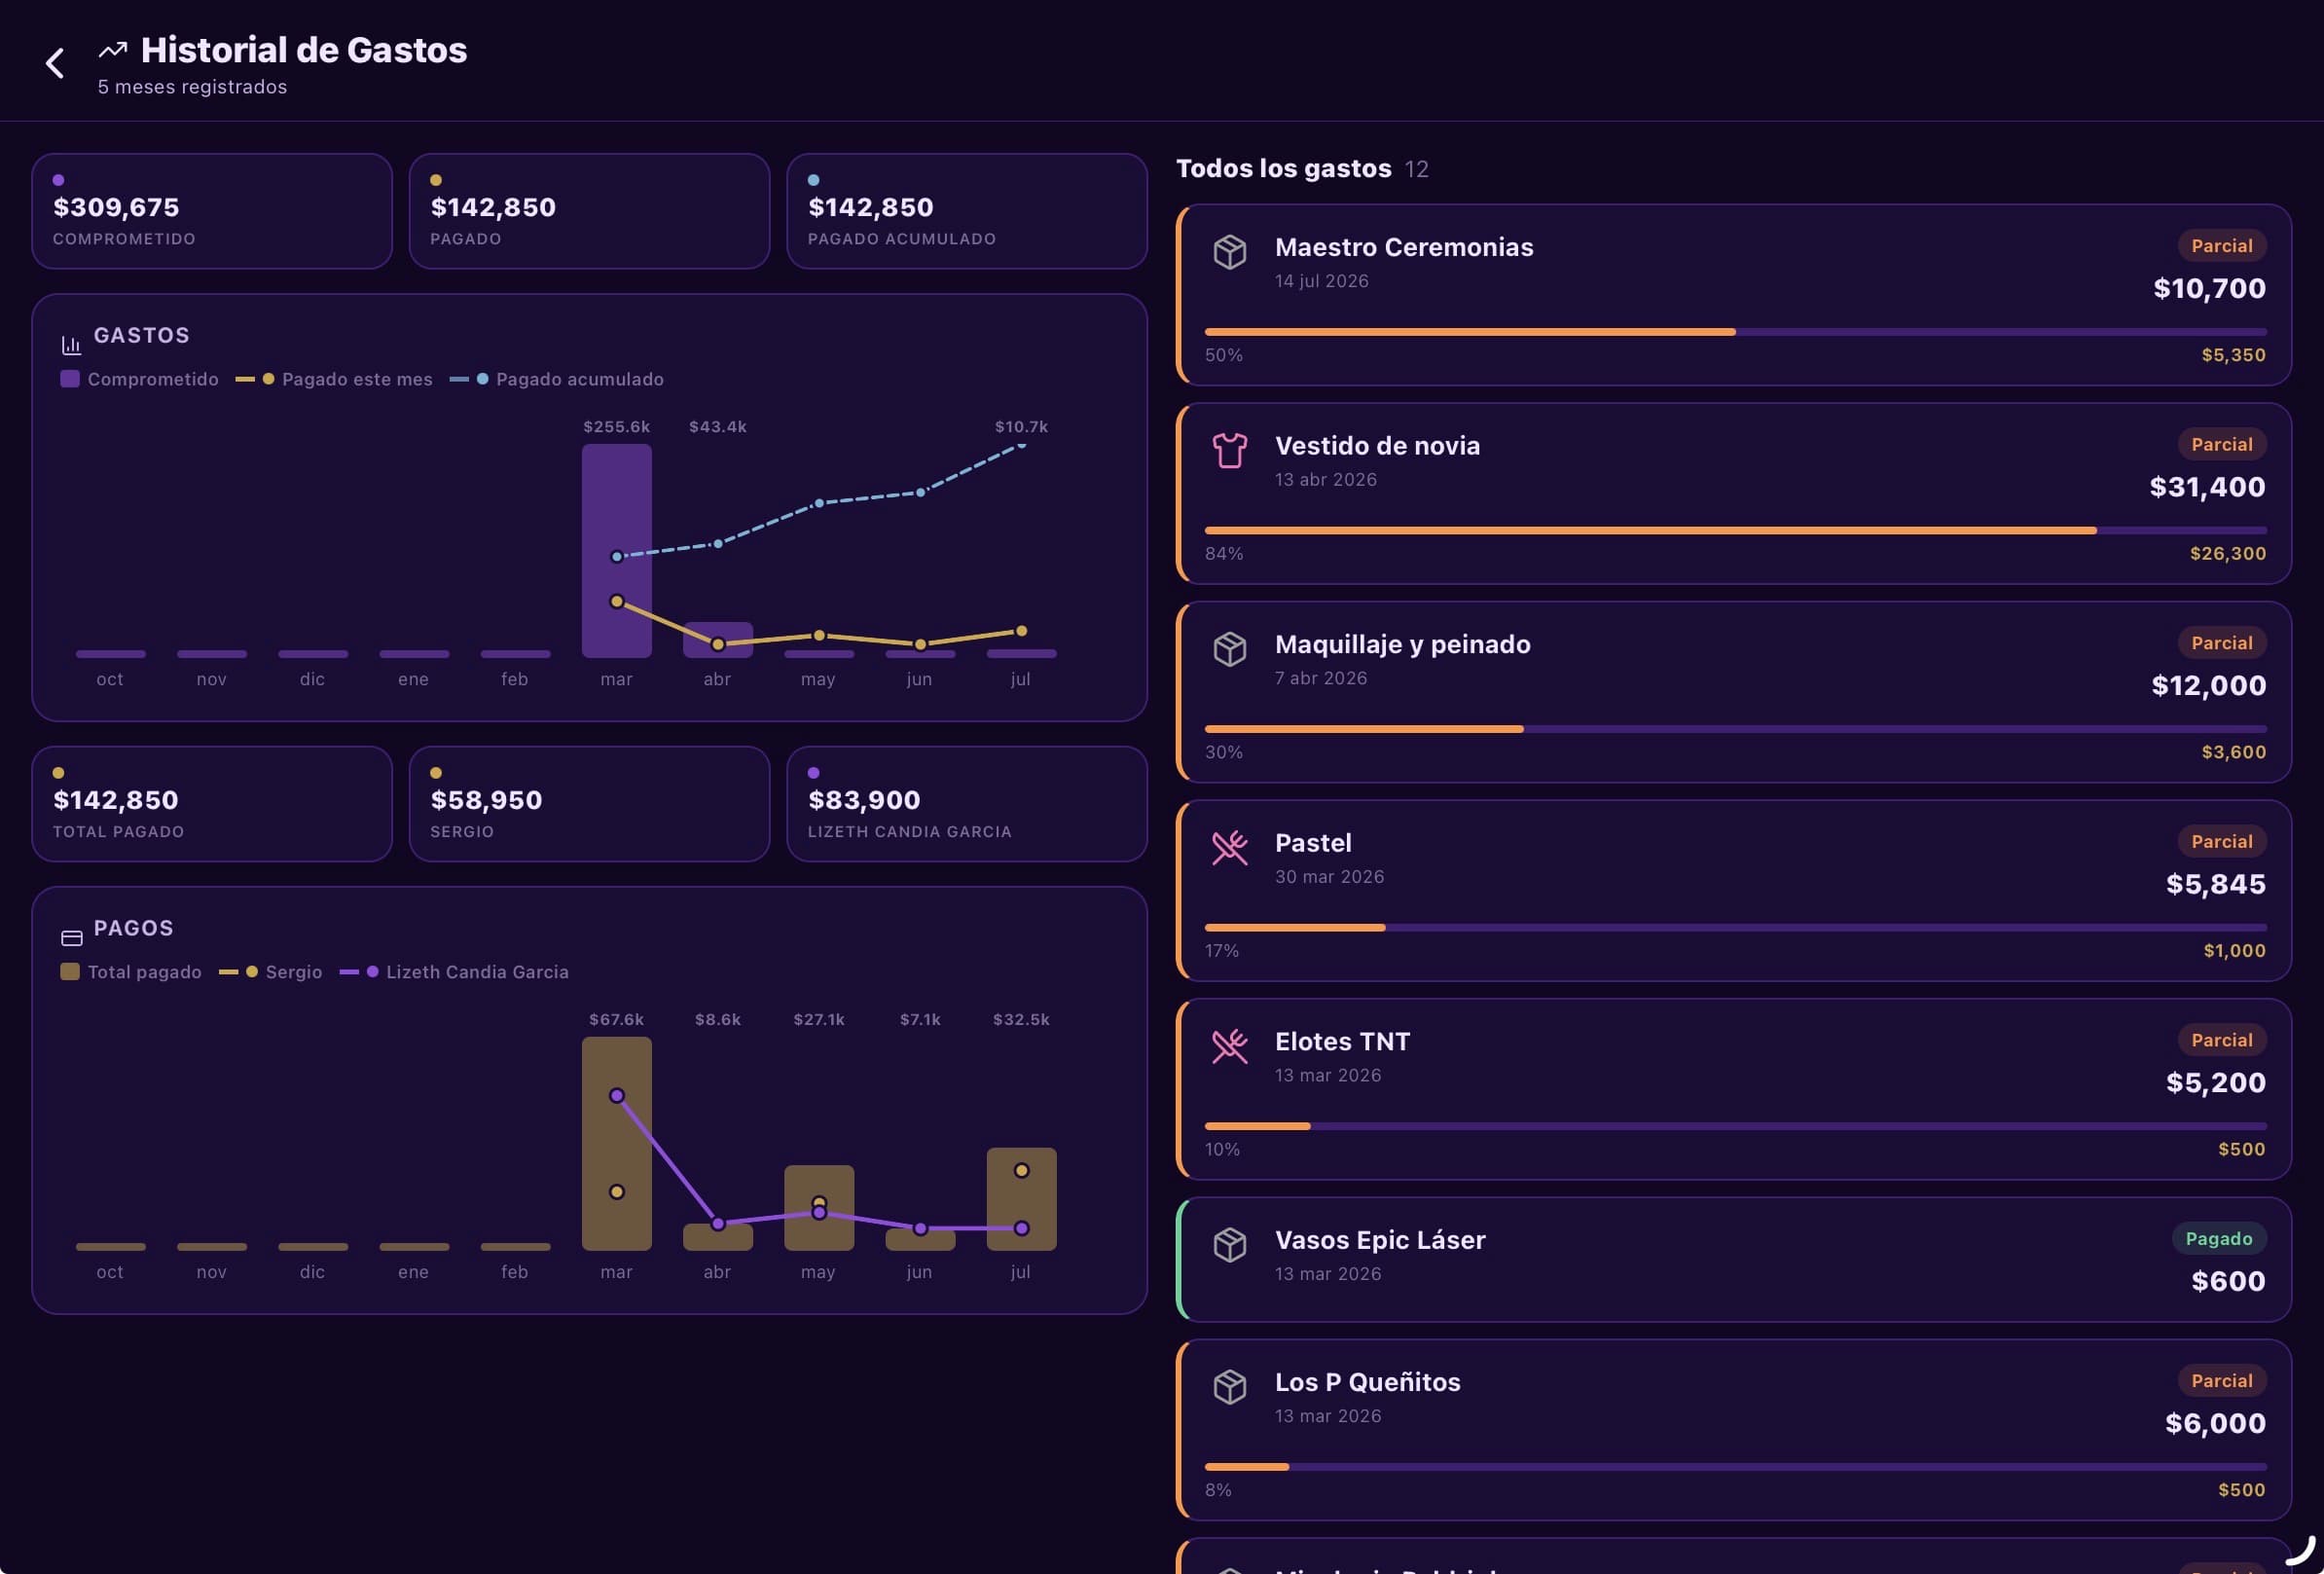Image resolution: width=2324 pixels, height=1574 pixels.
Task: Click the jul point on Pagado acumulado line
Action: [1021, 445]
